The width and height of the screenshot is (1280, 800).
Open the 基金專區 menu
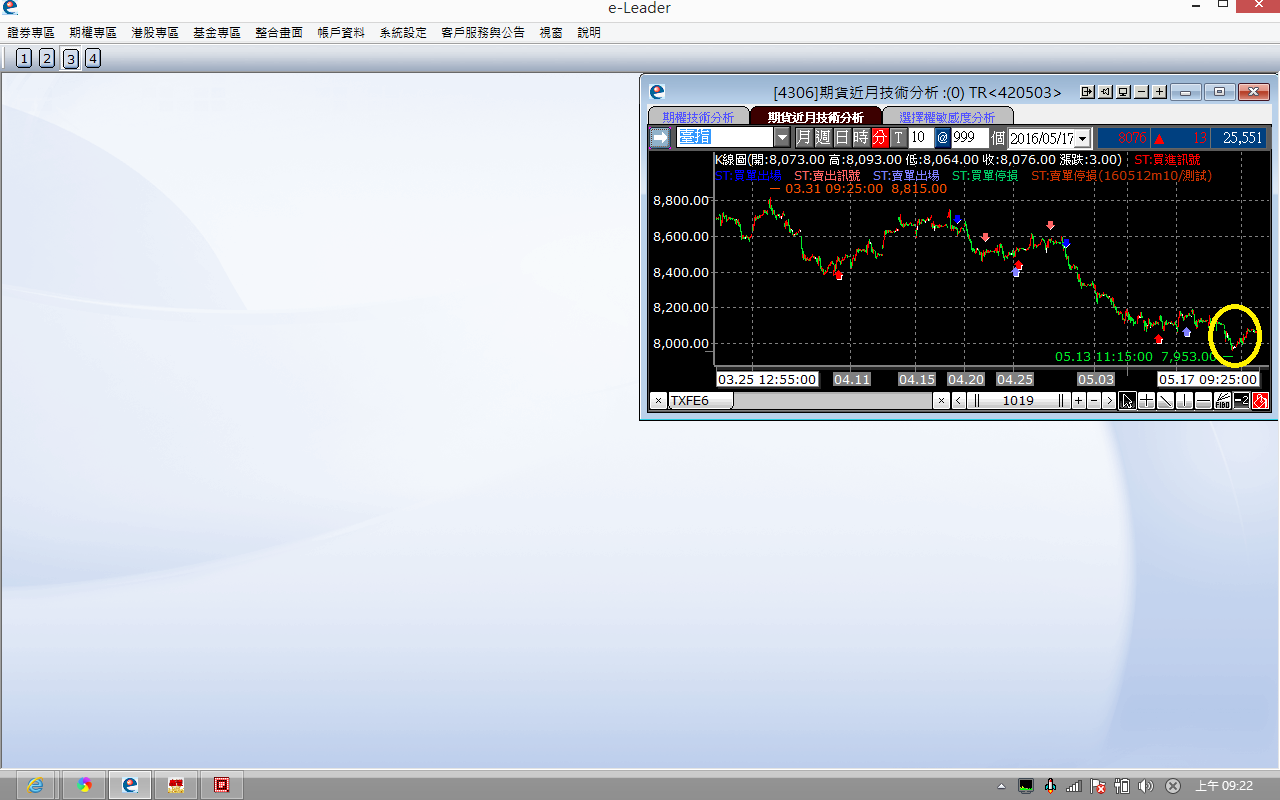(x=217, y=33)
